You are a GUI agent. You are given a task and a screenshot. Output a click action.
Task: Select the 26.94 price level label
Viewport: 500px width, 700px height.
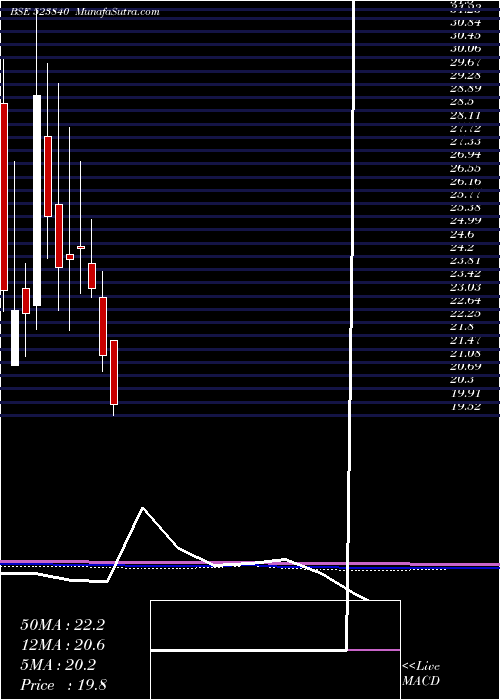(465, 154)
